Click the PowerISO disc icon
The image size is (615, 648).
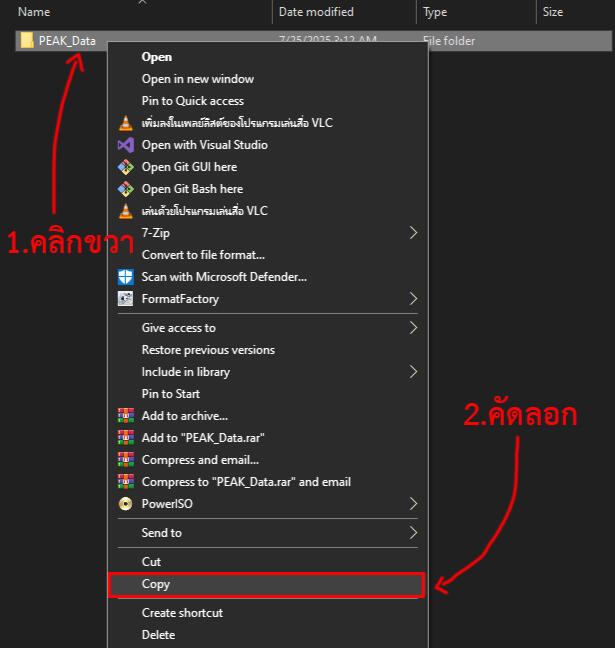pyautogui.click(x=125, y=504)
